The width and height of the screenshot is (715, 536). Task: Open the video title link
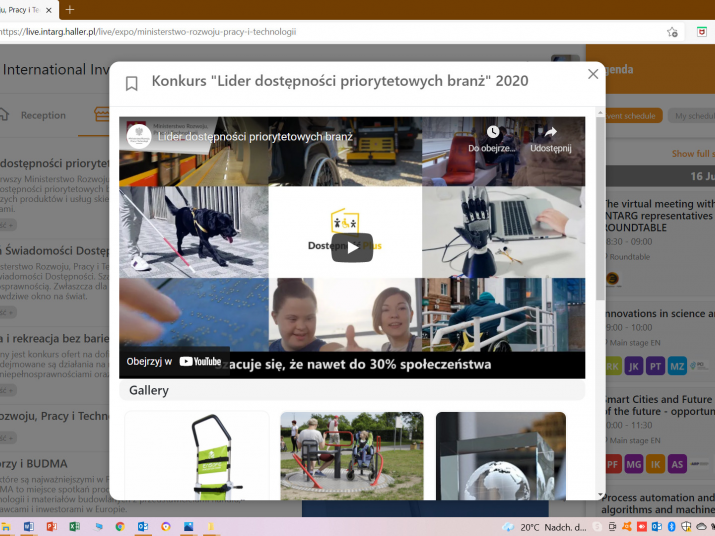[x=255, y=136]
